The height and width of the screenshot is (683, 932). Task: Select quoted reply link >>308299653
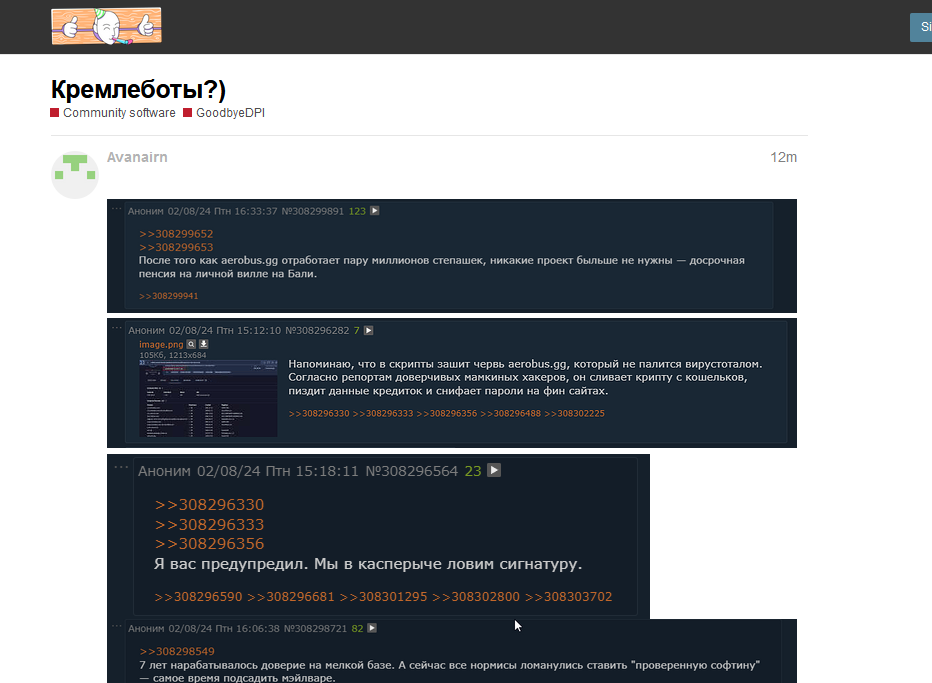tap(176, 247)
